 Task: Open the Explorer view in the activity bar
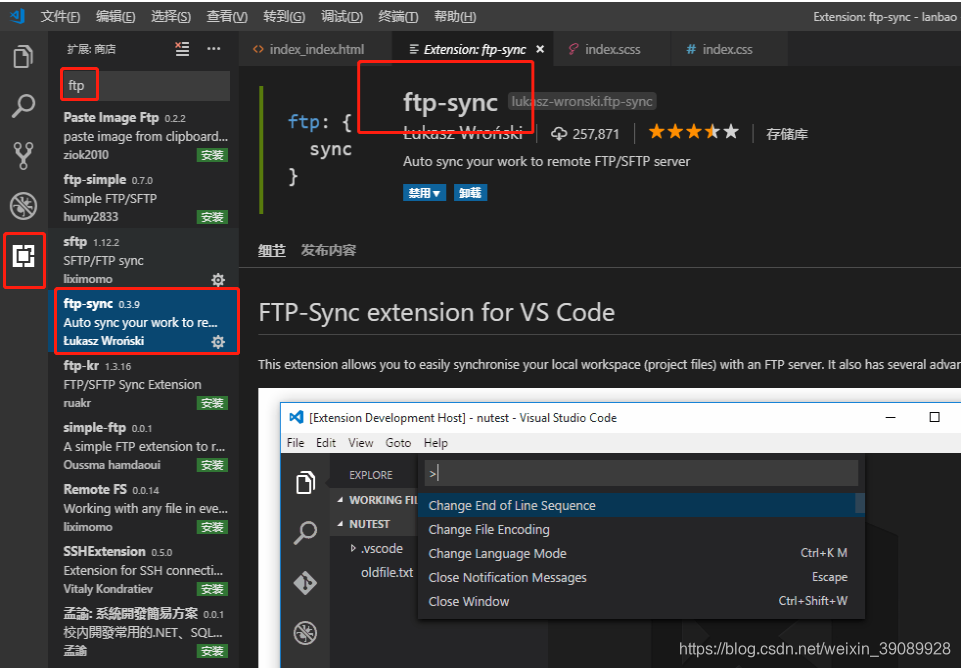click(x=23, y=57)
